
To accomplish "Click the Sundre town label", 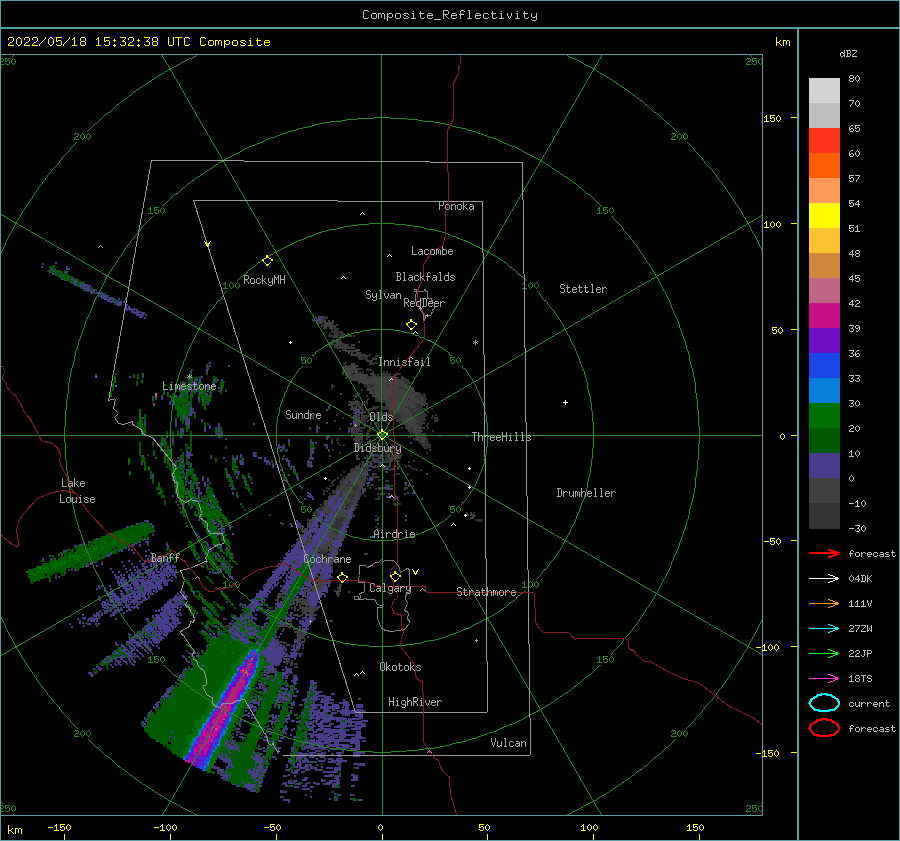I will click(x=303, y=414).
